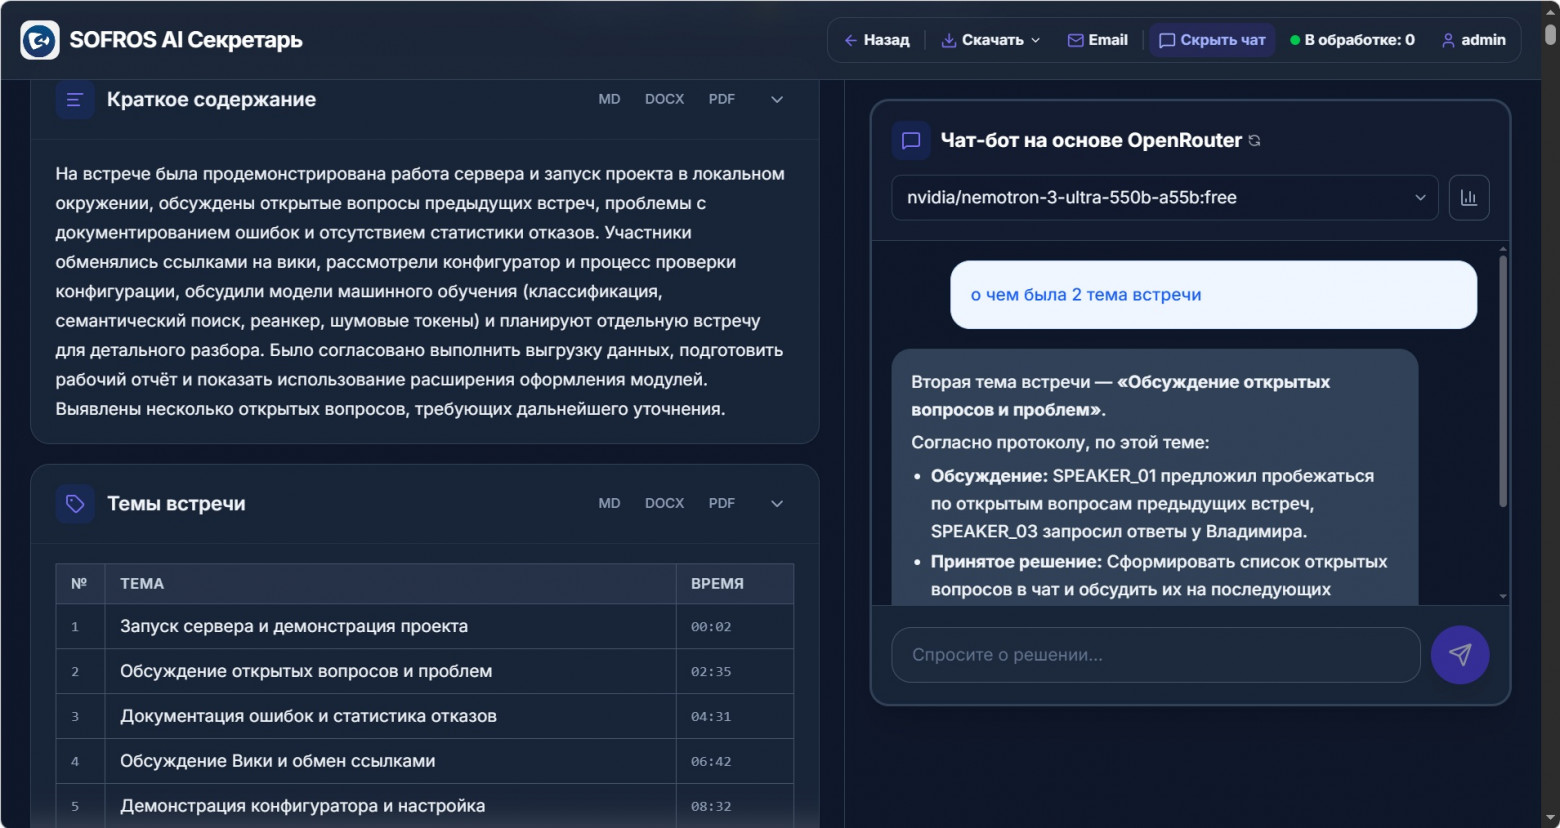Select topic row Обсуждение открытых вопросов и проблем
Screen dimensions: 1560x828
pyautogui.click(x=425, y=671)
